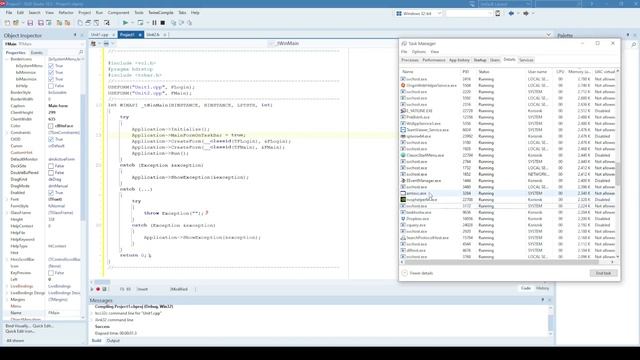Click the Open file toolbar icon
This screenshot has height=360, width=640.
[16, 23]
